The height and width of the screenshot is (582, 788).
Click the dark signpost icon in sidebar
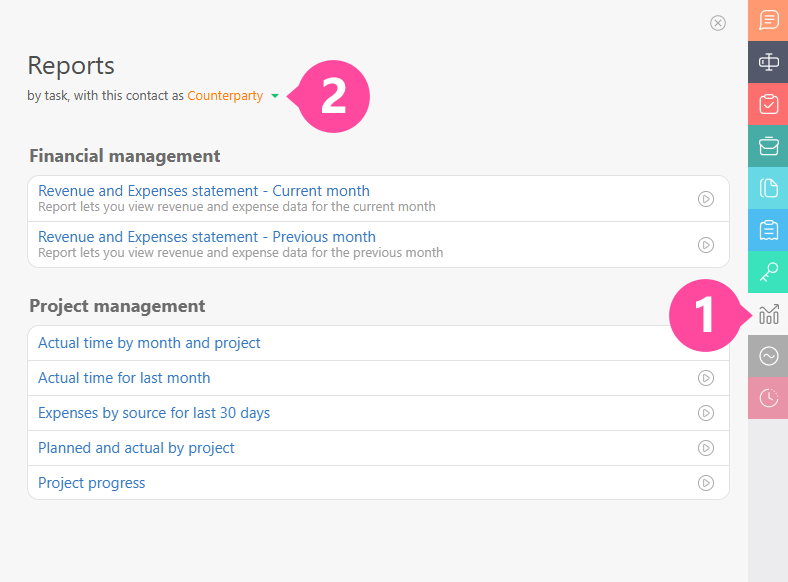pyautogui.click(x=768, y=62)
